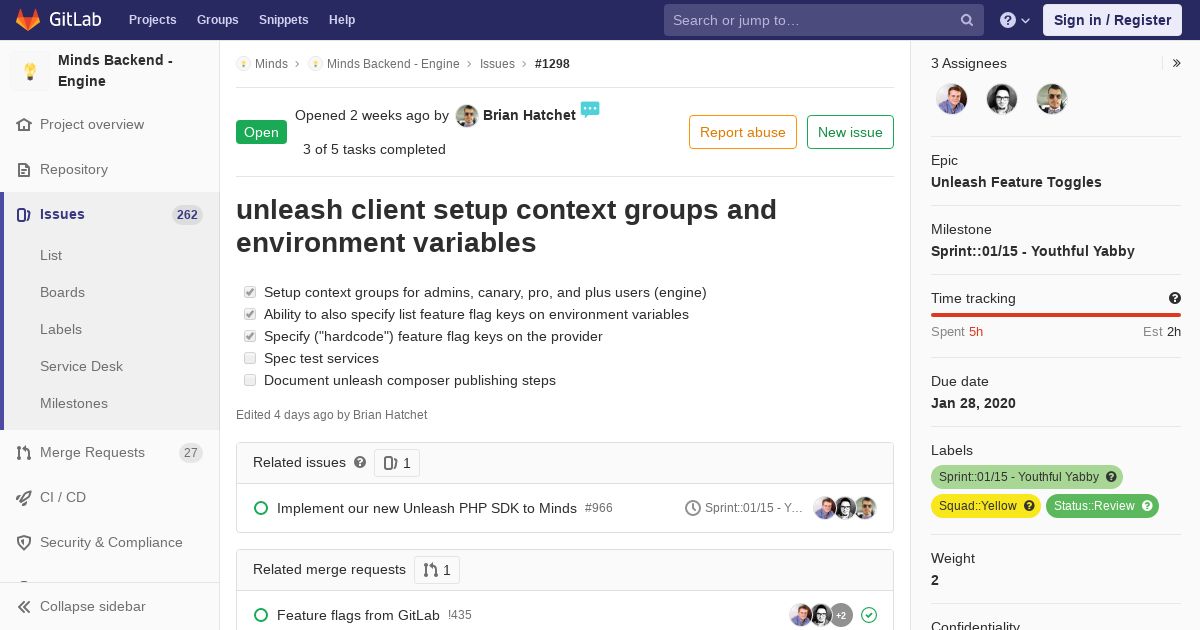Toggle the Spec test services checkbox

[250, 358]
